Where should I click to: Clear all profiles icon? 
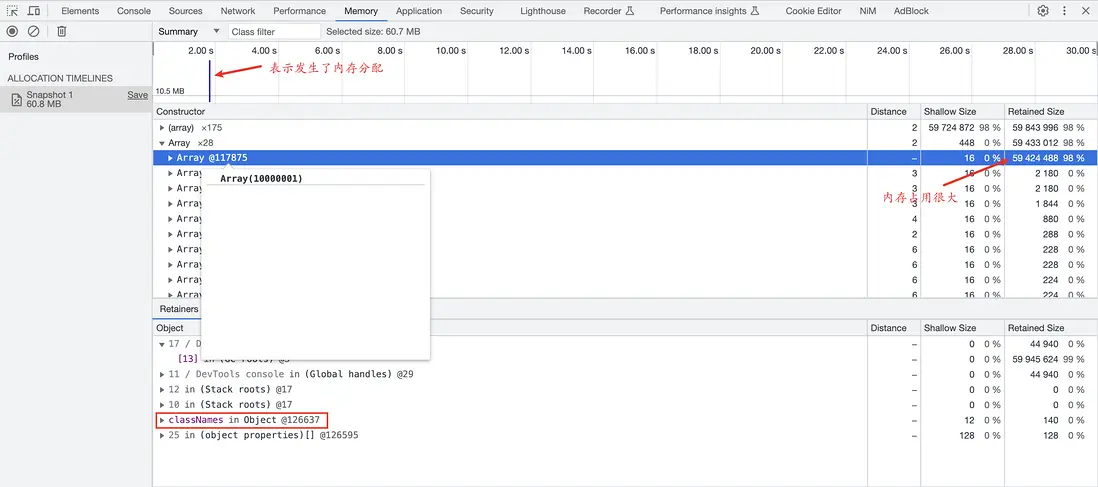[34, 32]
